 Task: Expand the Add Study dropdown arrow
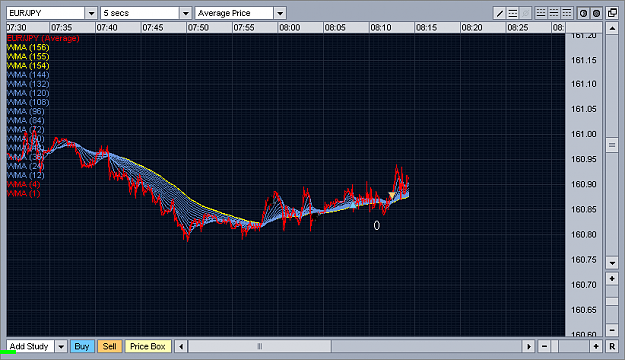pos(61,346)
